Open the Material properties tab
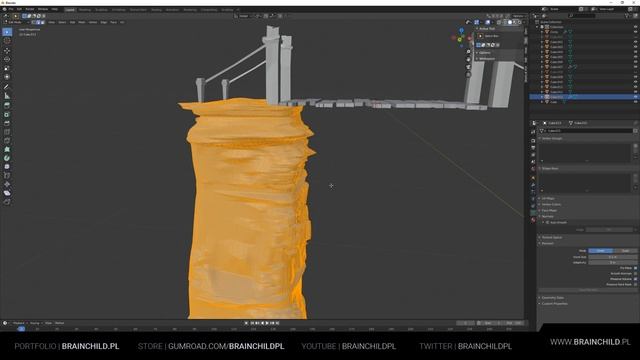640x360 pixels. (533, 220)
